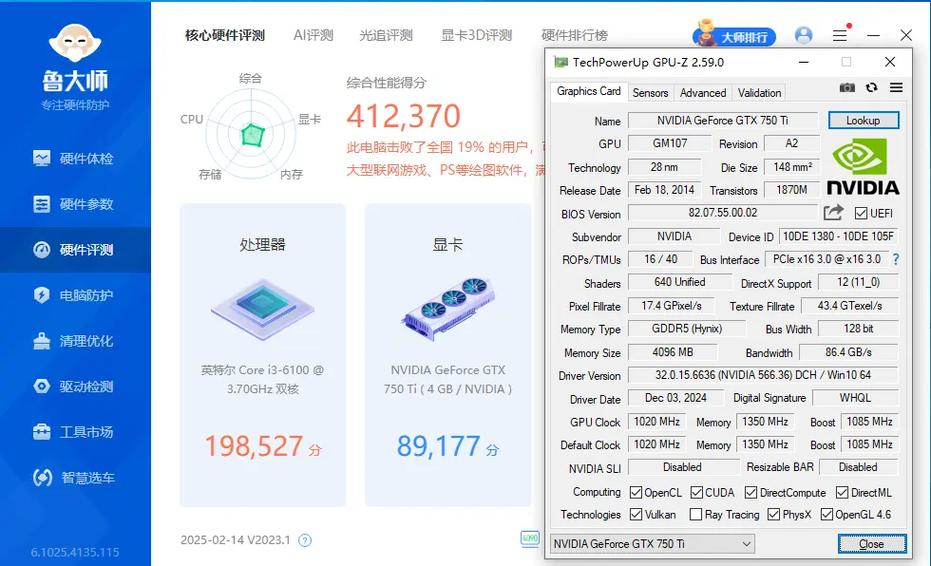Open the Sensors tab in GPU-Z
This screenshot has height=566, width=931.
click(650, 93)
